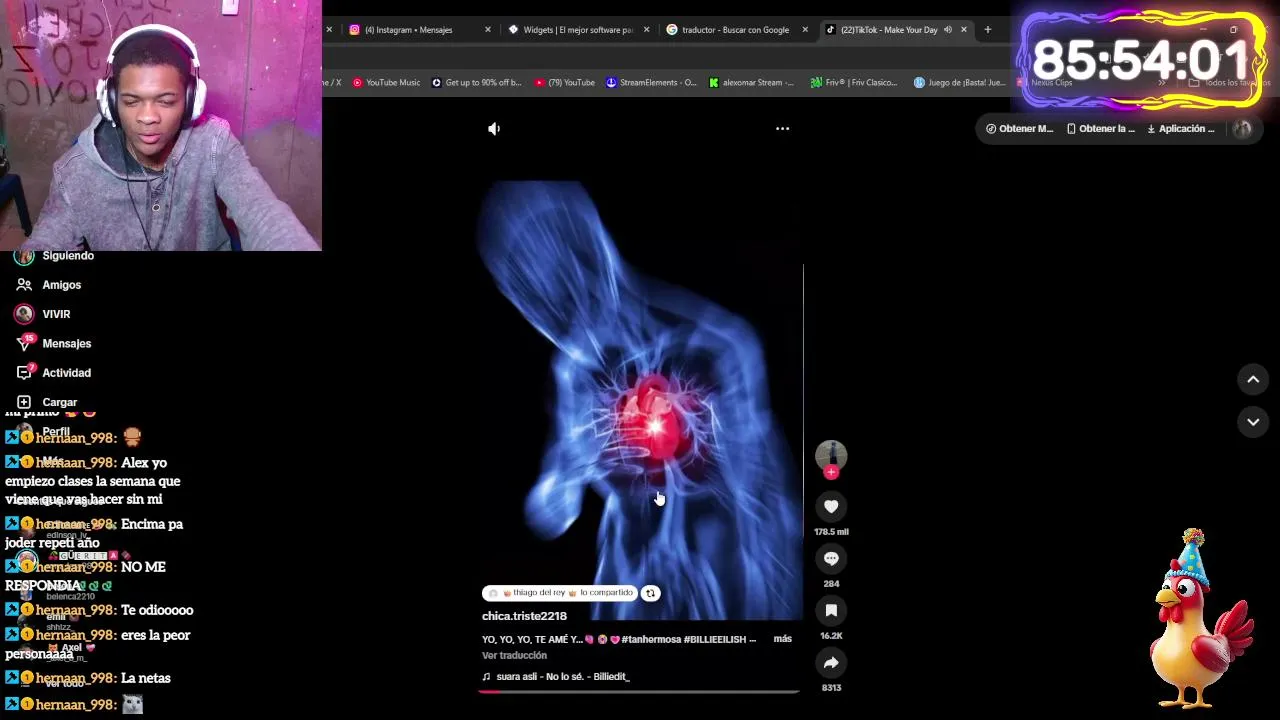Save video with the bookmark icon
The height and width of the screenshot is (720, 1280).
point(831,611)
